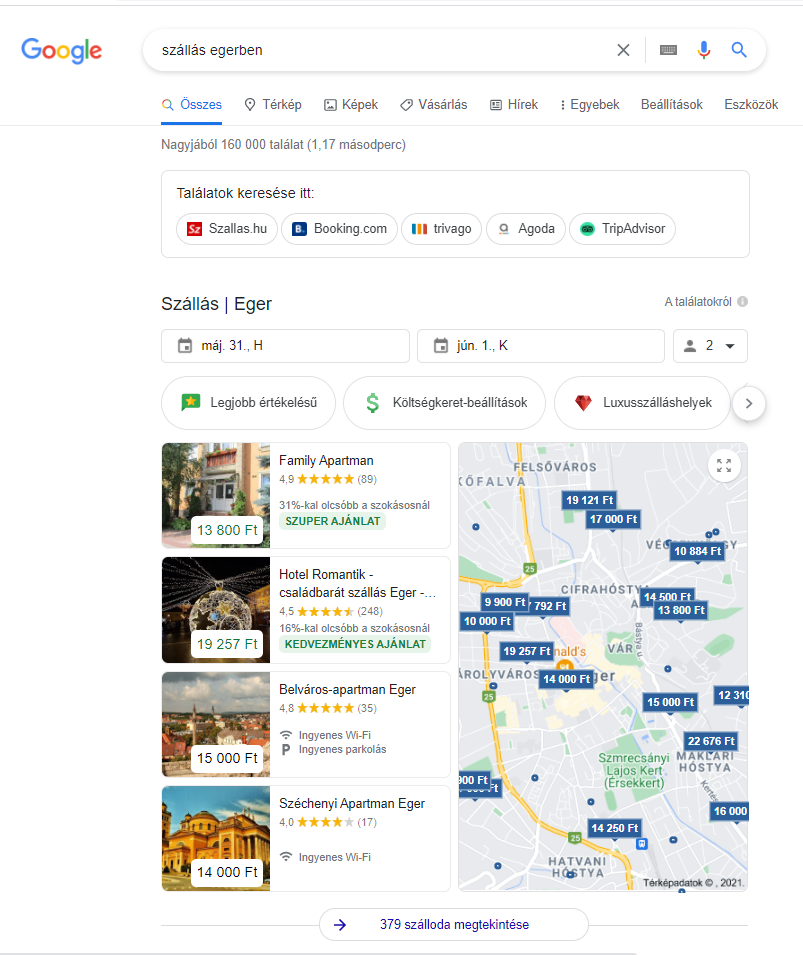Click the 15 000 Ft map price marker

click(670, 702)
